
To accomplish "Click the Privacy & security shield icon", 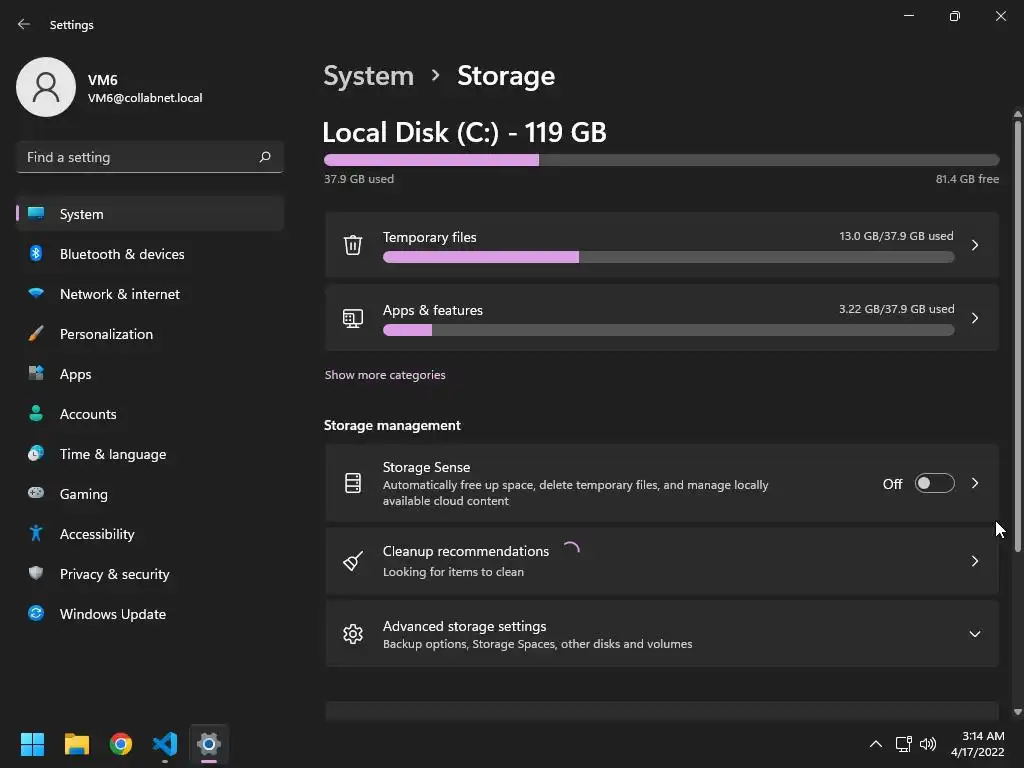I will (x=36, y=574).
